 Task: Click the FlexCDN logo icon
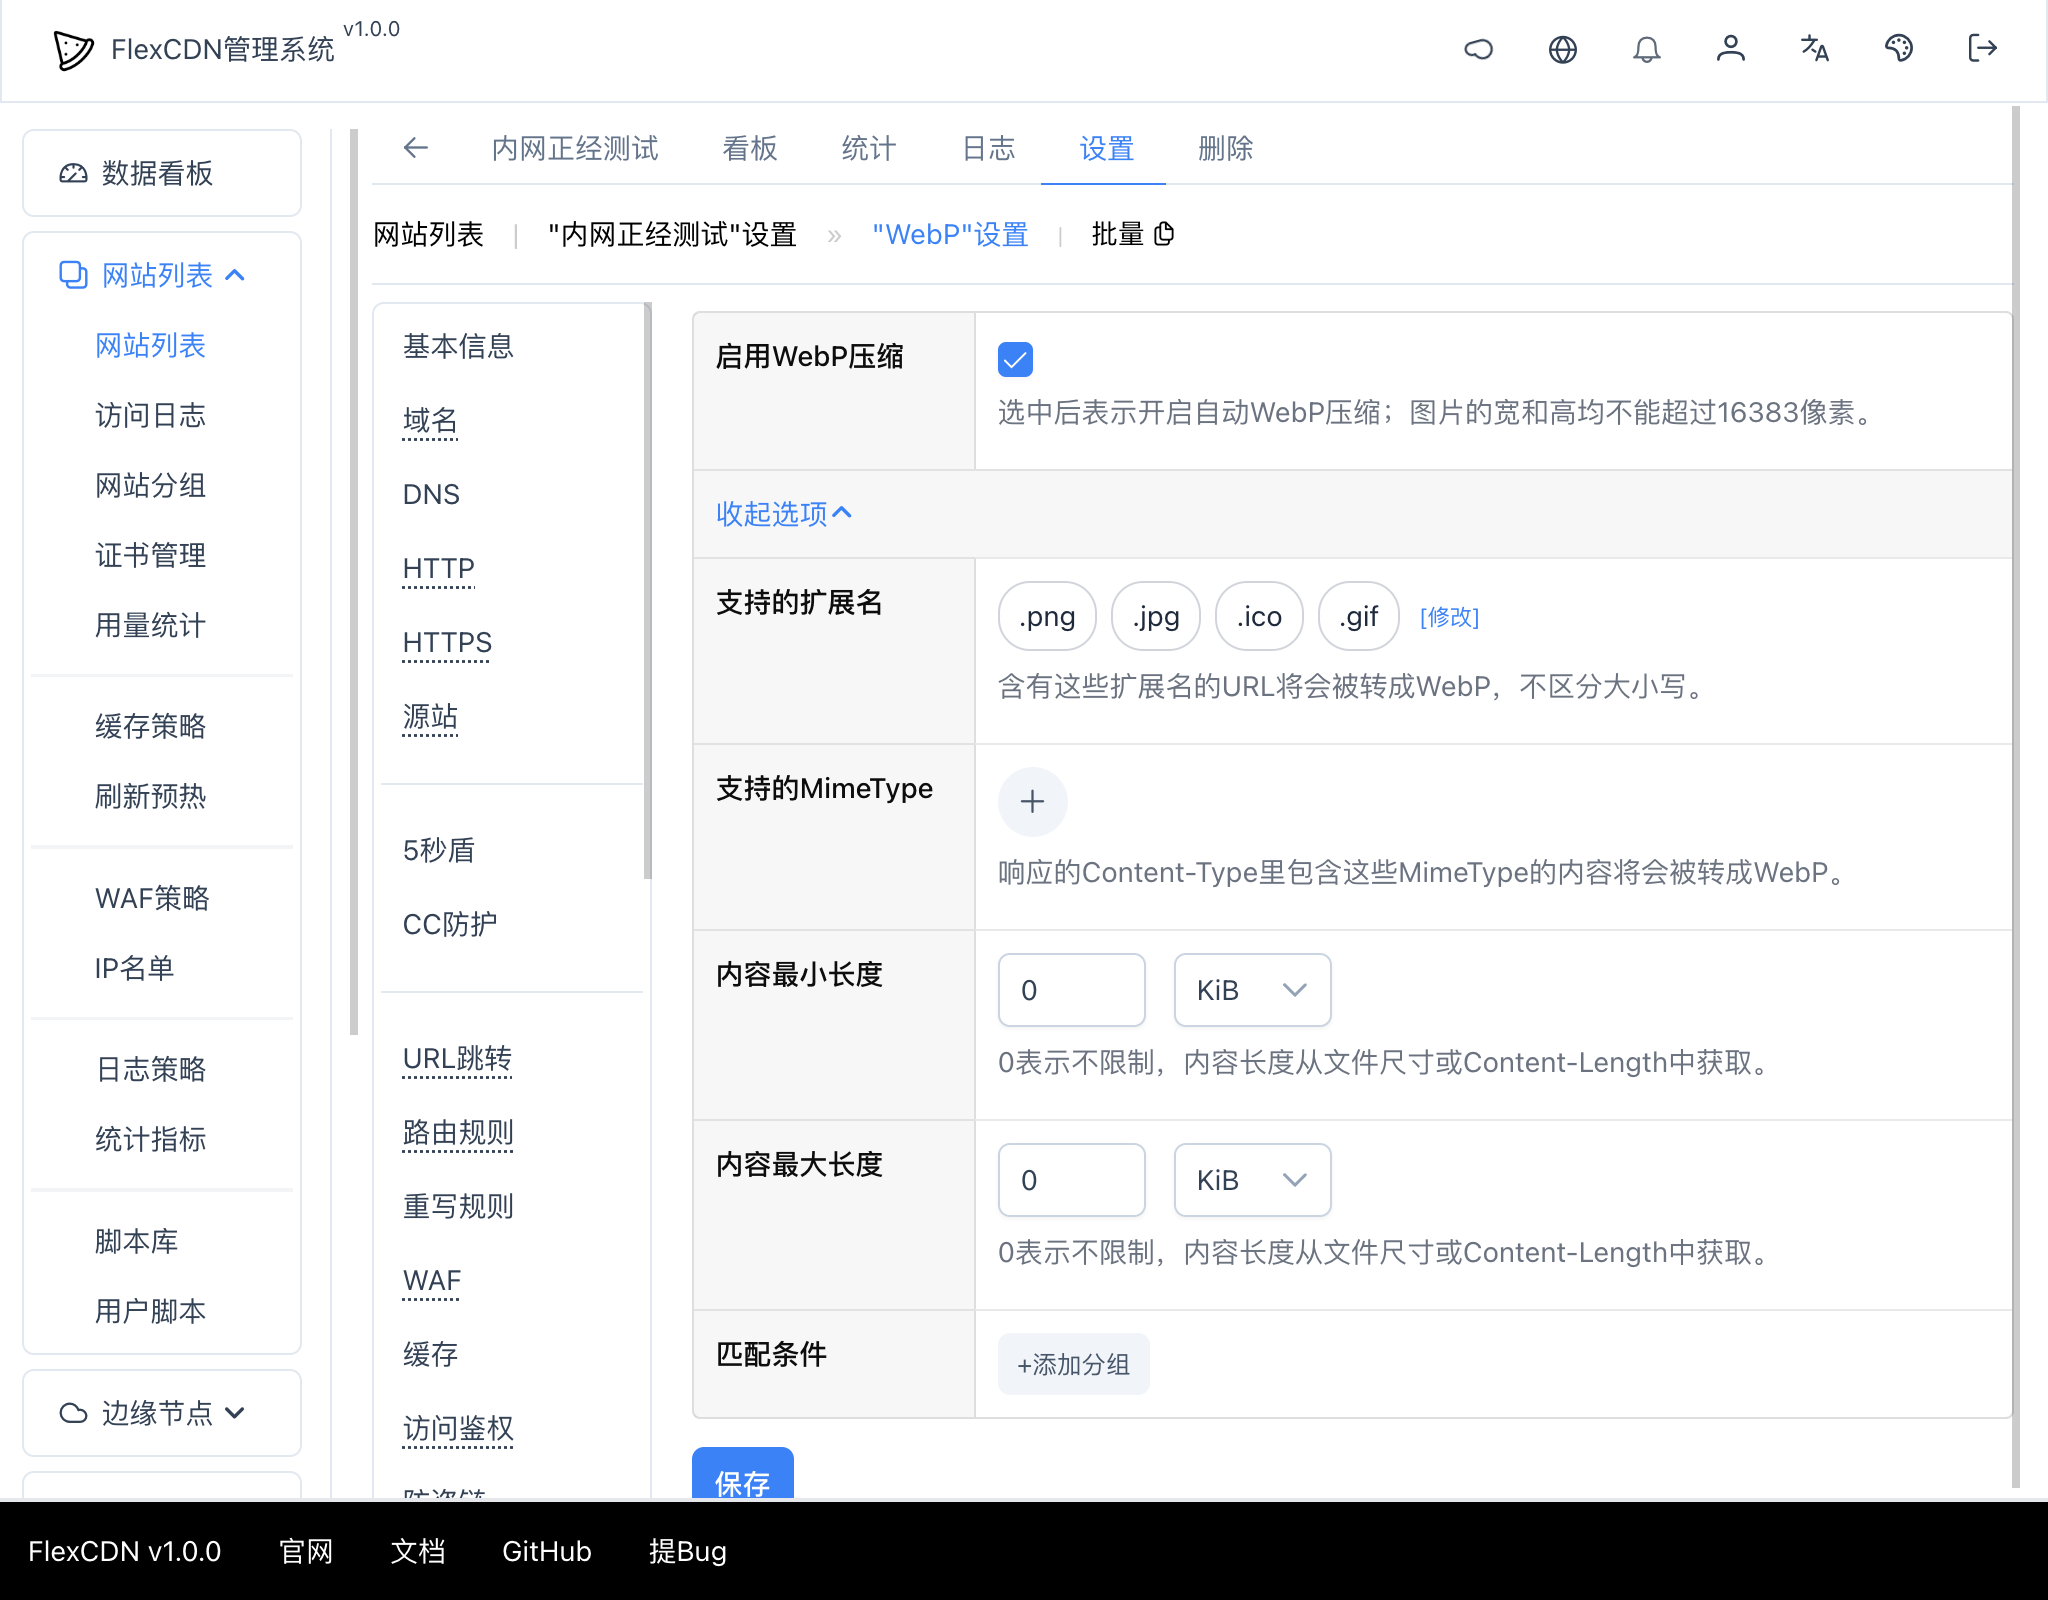(x=73, y=49)
